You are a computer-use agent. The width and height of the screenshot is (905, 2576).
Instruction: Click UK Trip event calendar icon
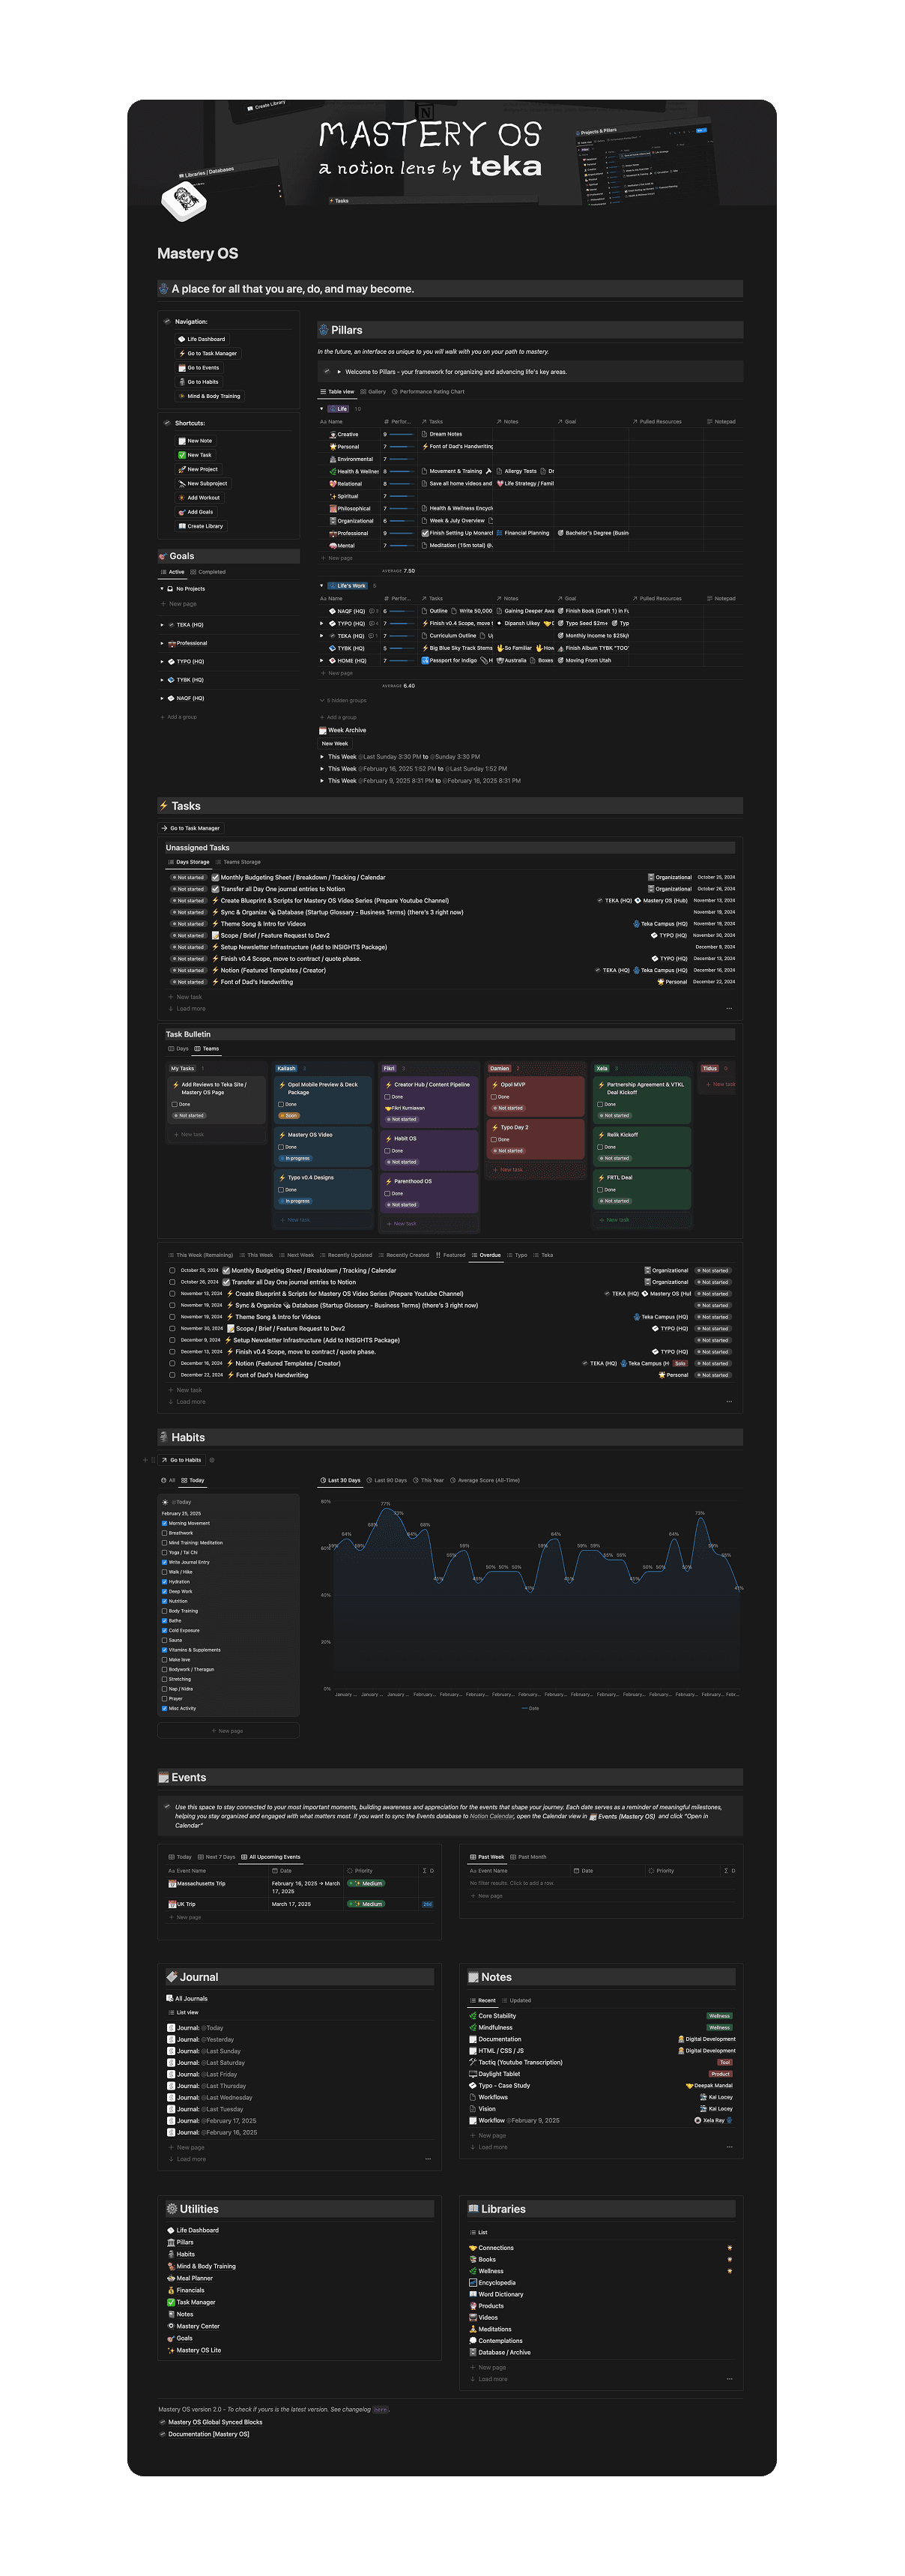tap(172, 1904)
